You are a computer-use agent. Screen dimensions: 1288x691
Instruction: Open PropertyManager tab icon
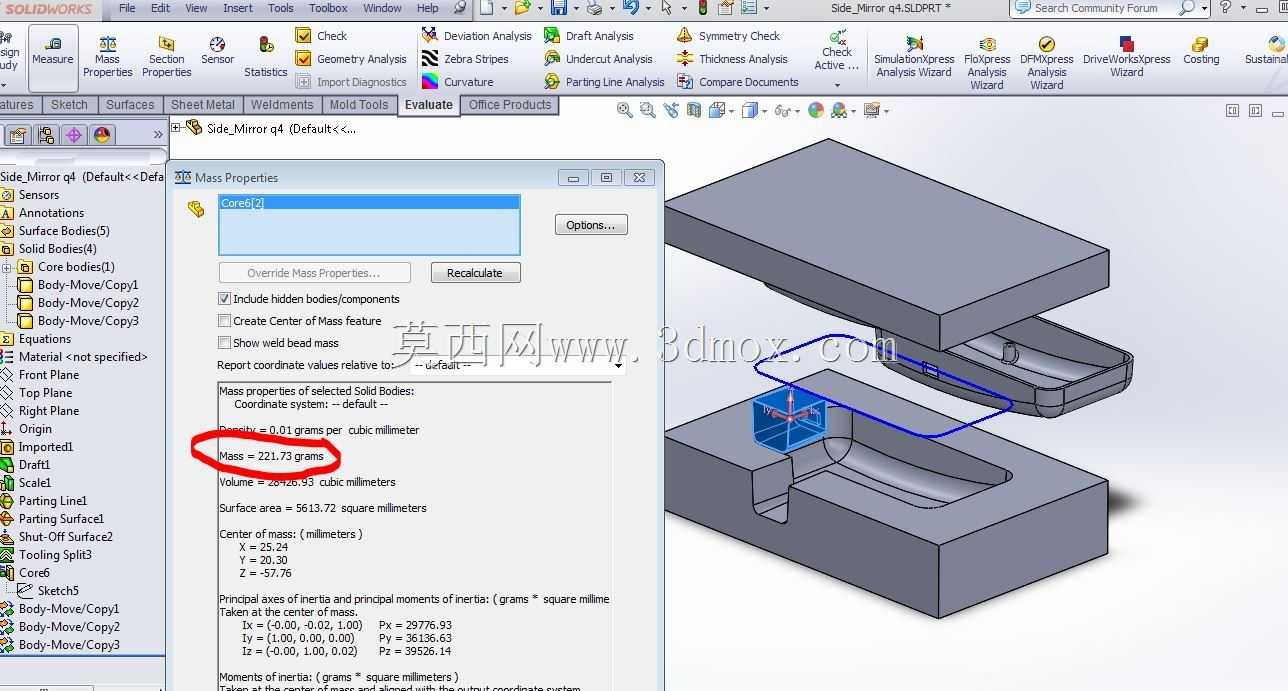18,135
